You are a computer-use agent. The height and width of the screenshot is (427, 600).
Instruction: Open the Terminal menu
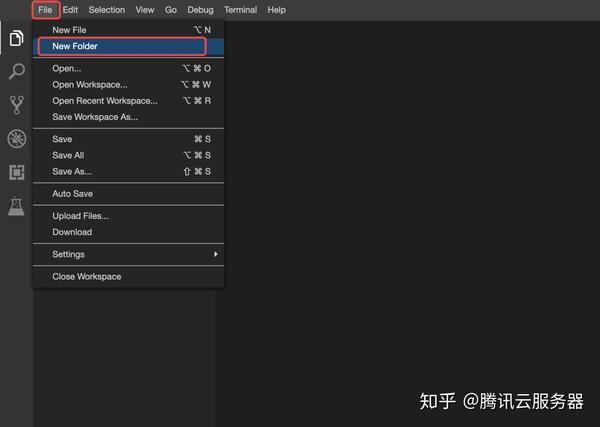(240, 10)
